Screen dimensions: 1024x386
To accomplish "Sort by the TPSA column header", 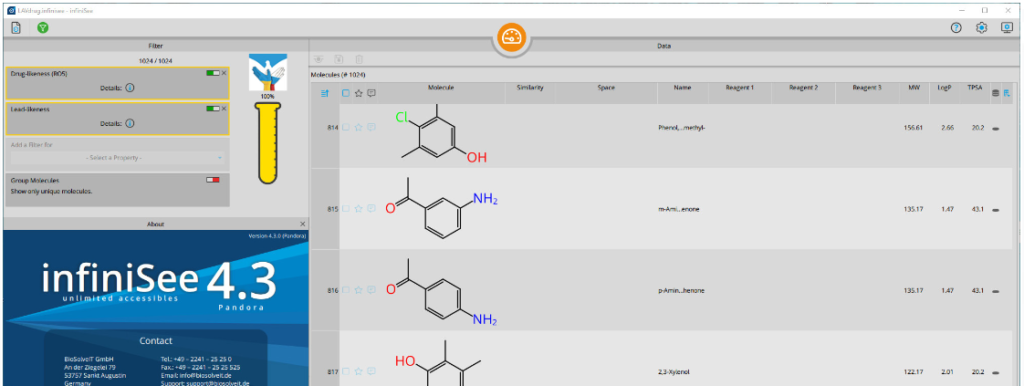I will point(975,88).
